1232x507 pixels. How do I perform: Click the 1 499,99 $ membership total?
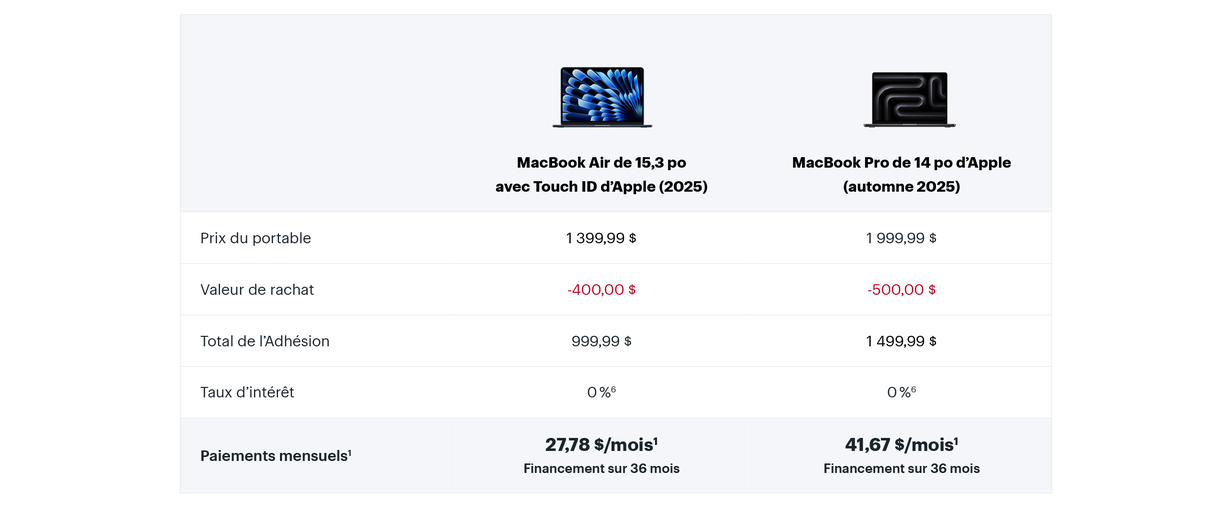coord(901,341)
